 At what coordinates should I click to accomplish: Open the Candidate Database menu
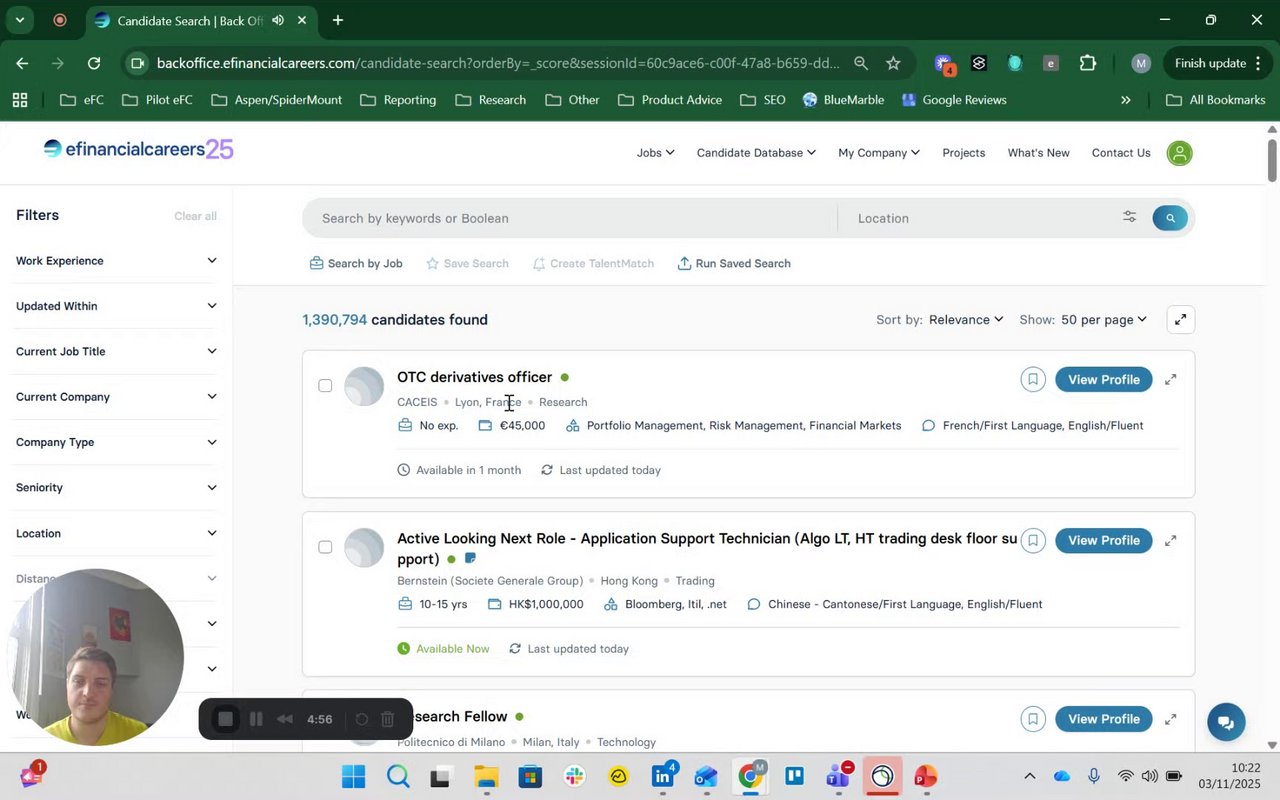coord(756,153)
